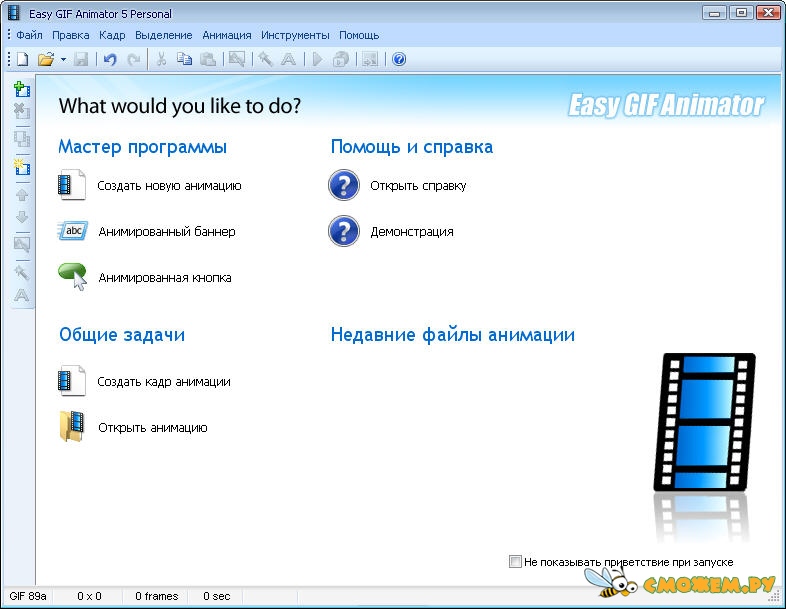Click the text 'A' icon in left sidebar
This screenshot has height=609, width=786.
22,295
